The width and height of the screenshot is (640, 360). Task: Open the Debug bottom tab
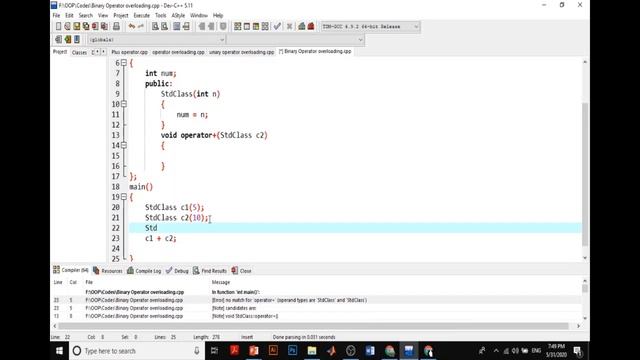(177, 271)
